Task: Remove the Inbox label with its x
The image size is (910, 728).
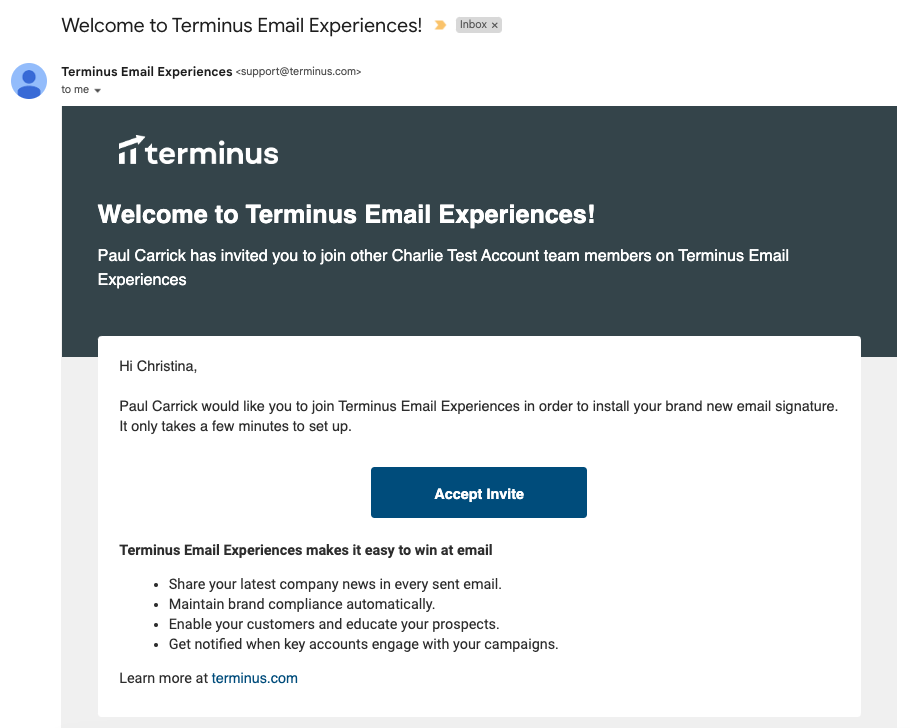Action: tap(494, 25)
